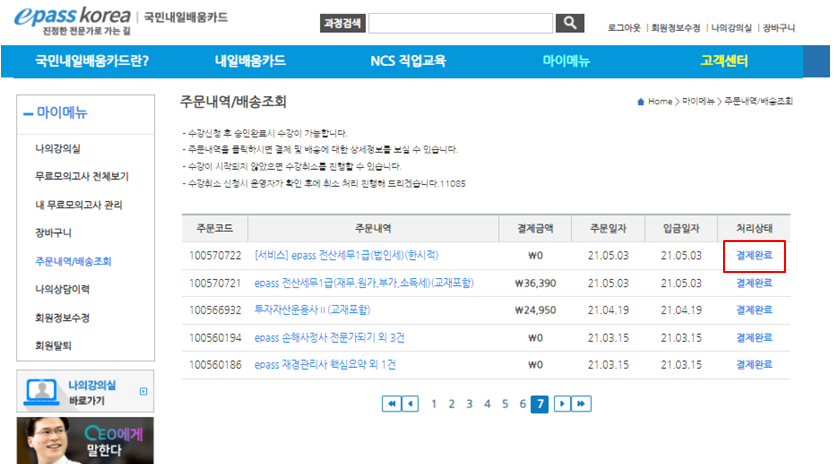Click the 주문코드 column header

[x=215, y=228]
